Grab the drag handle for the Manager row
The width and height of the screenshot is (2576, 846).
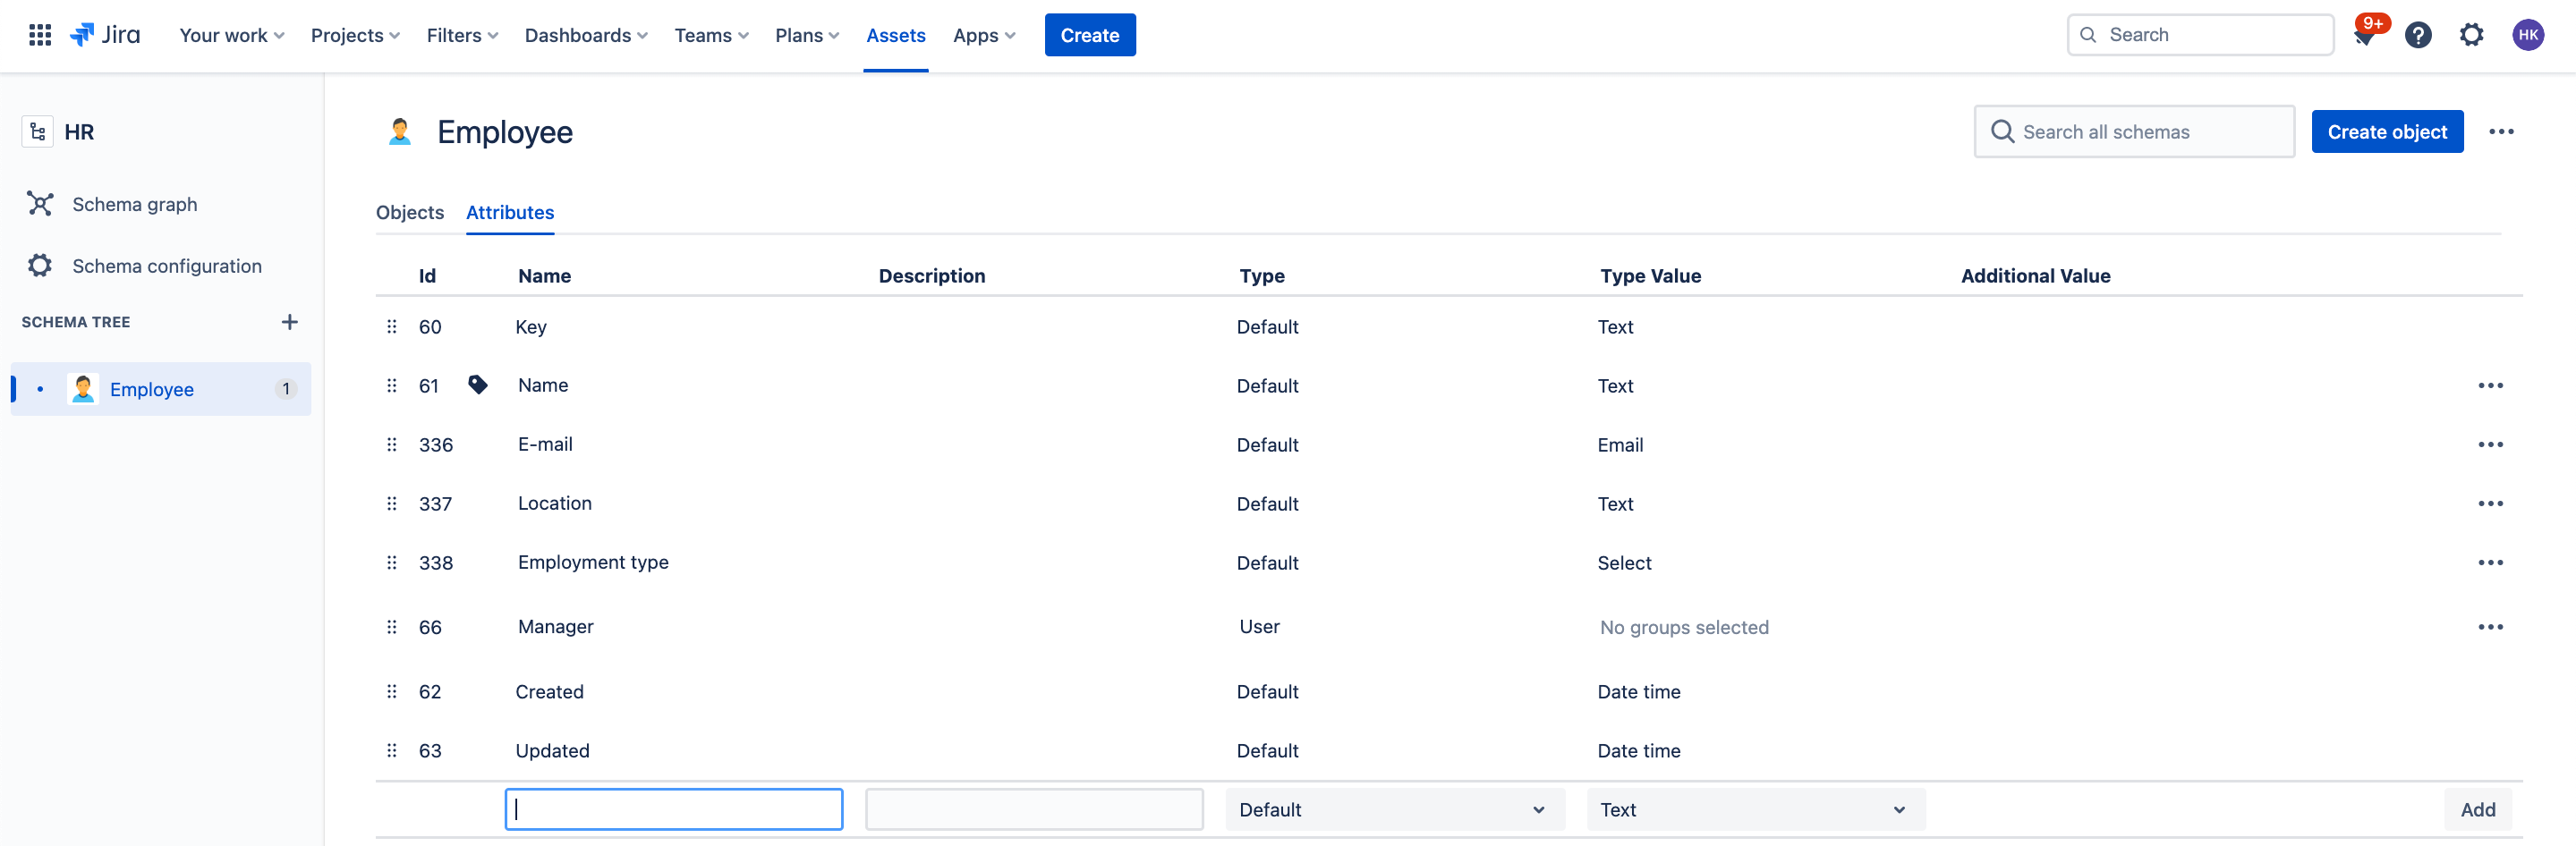(x=392, y=627)
